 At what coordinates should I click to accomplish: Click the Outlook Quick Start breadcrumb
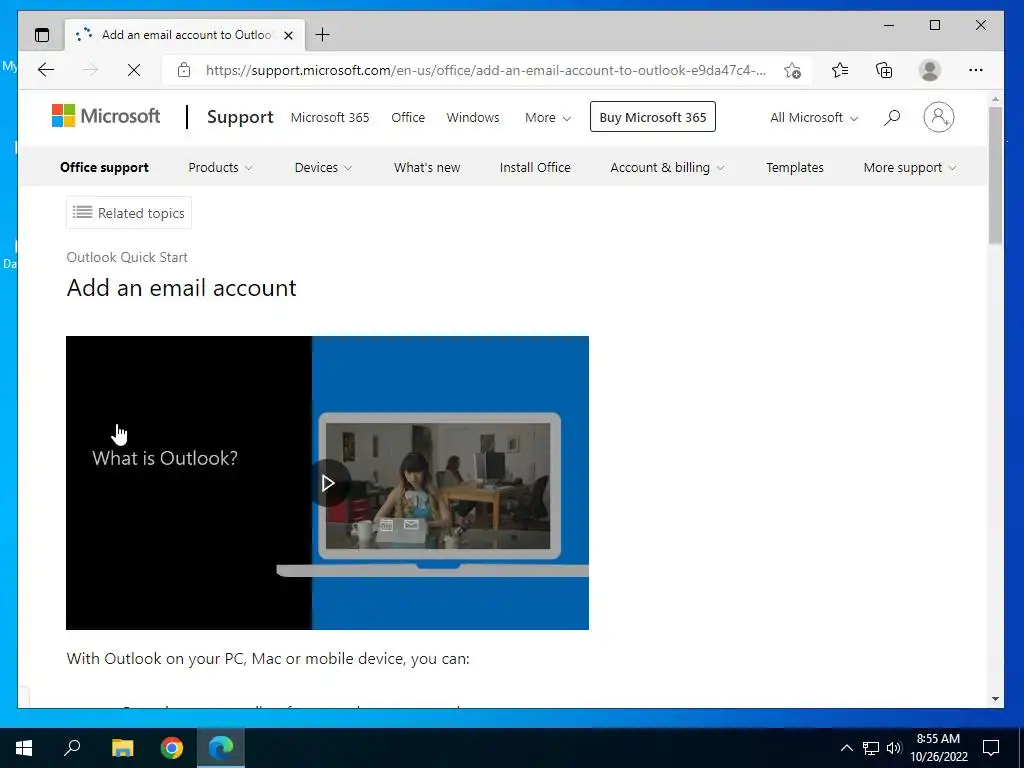point(127,257)
